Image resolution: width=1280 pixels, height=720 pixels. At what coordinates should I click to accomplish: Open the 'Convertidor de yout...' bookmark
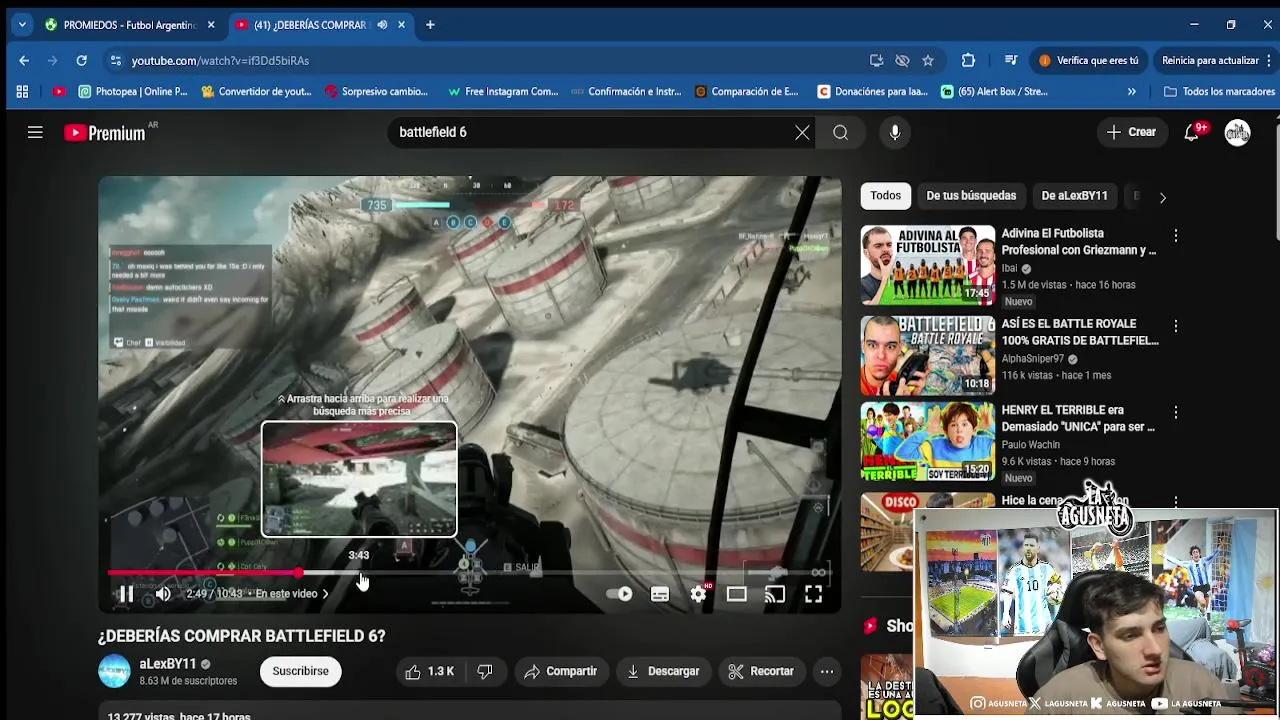[x=256, y=92]
